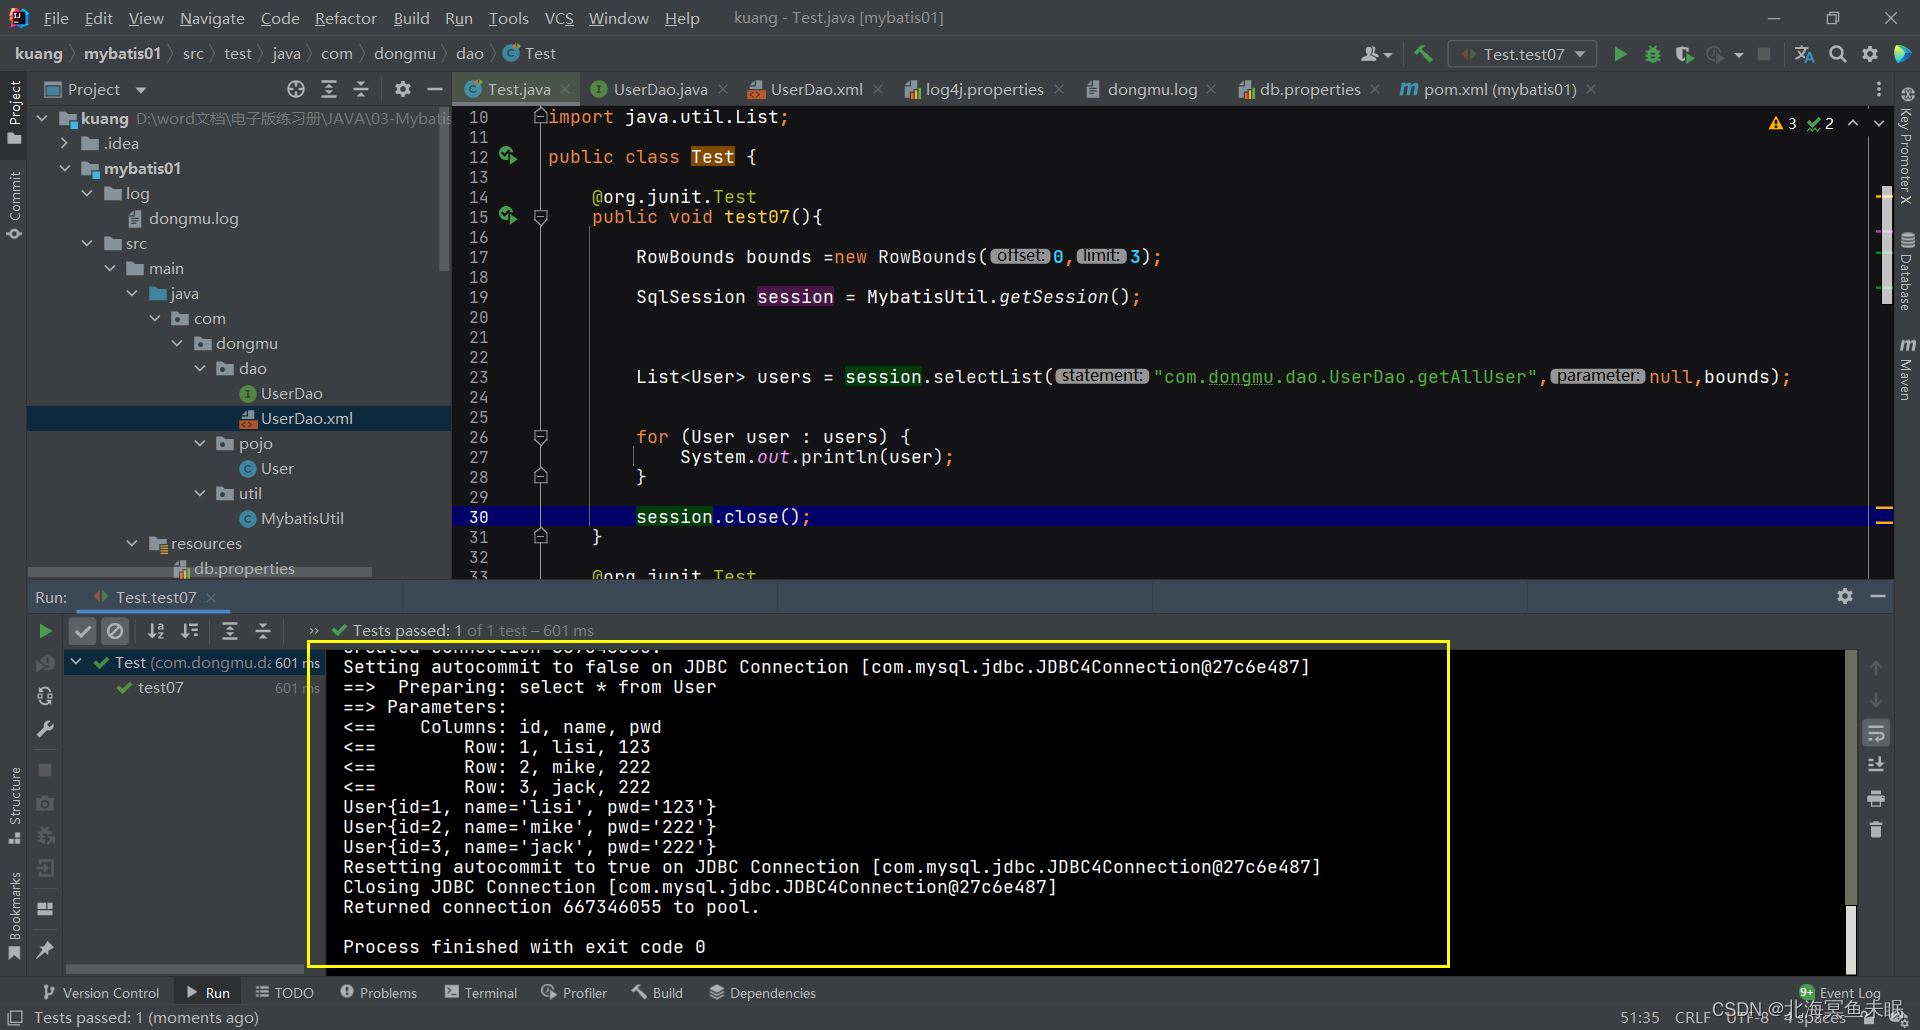Open Search Everywhere magnifier

[1838, 54]
